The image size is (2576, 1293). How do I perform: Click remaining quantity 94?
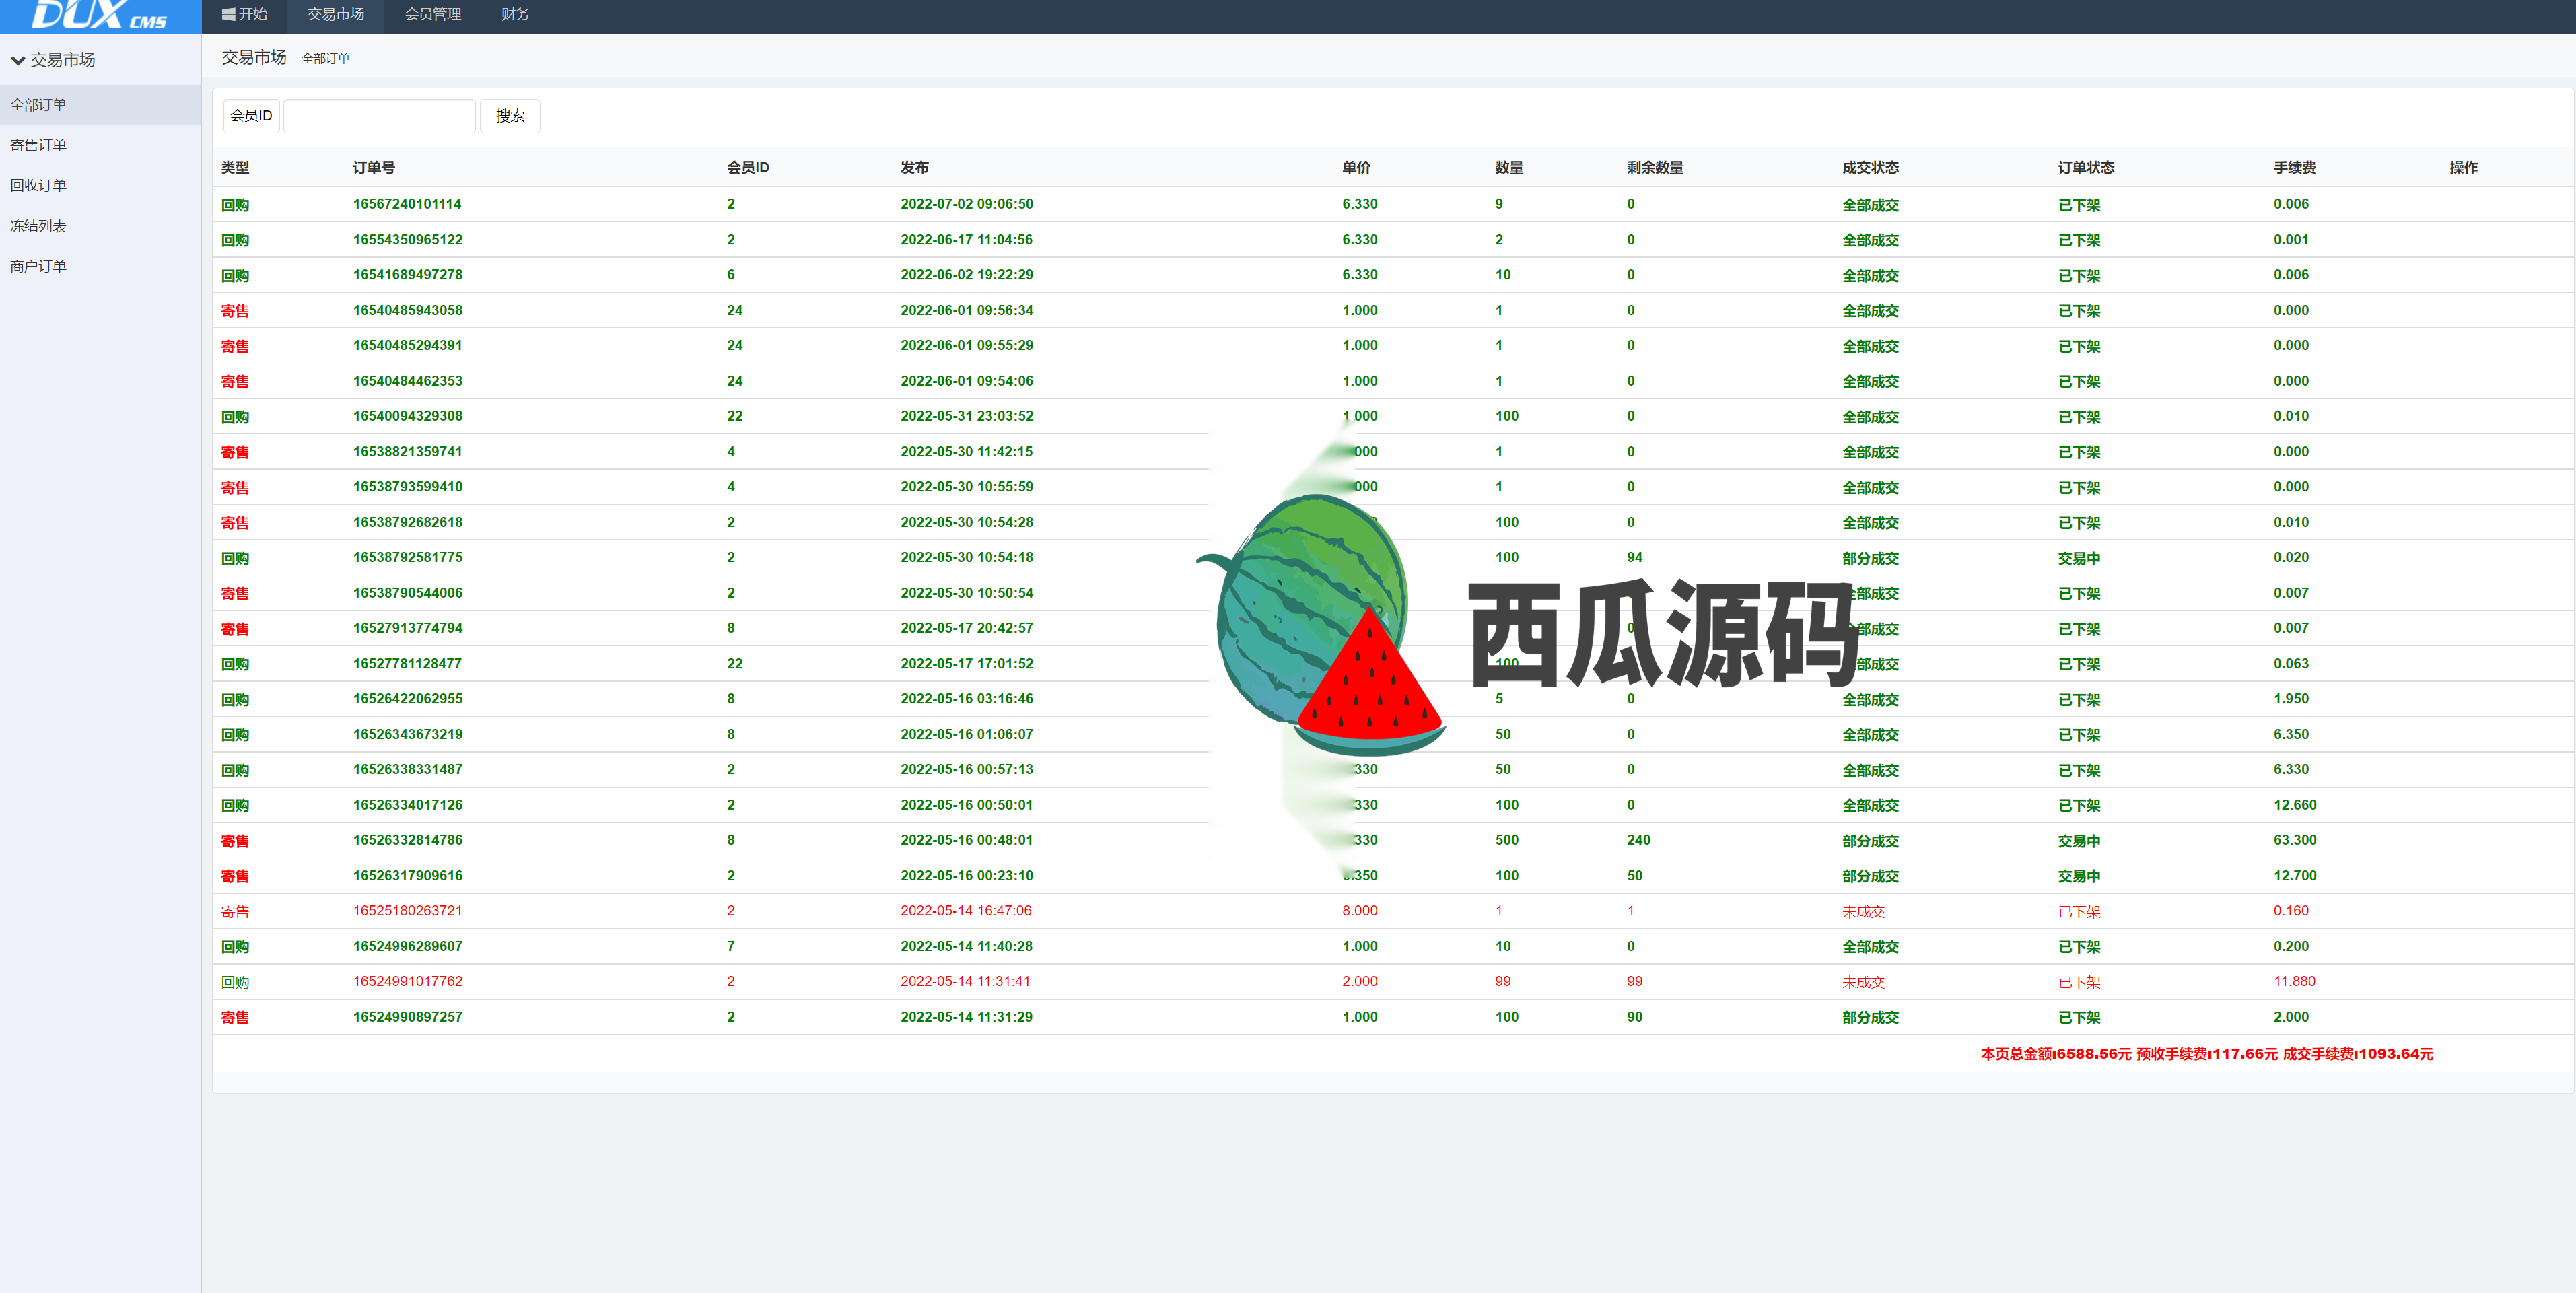coord(1634,558)
